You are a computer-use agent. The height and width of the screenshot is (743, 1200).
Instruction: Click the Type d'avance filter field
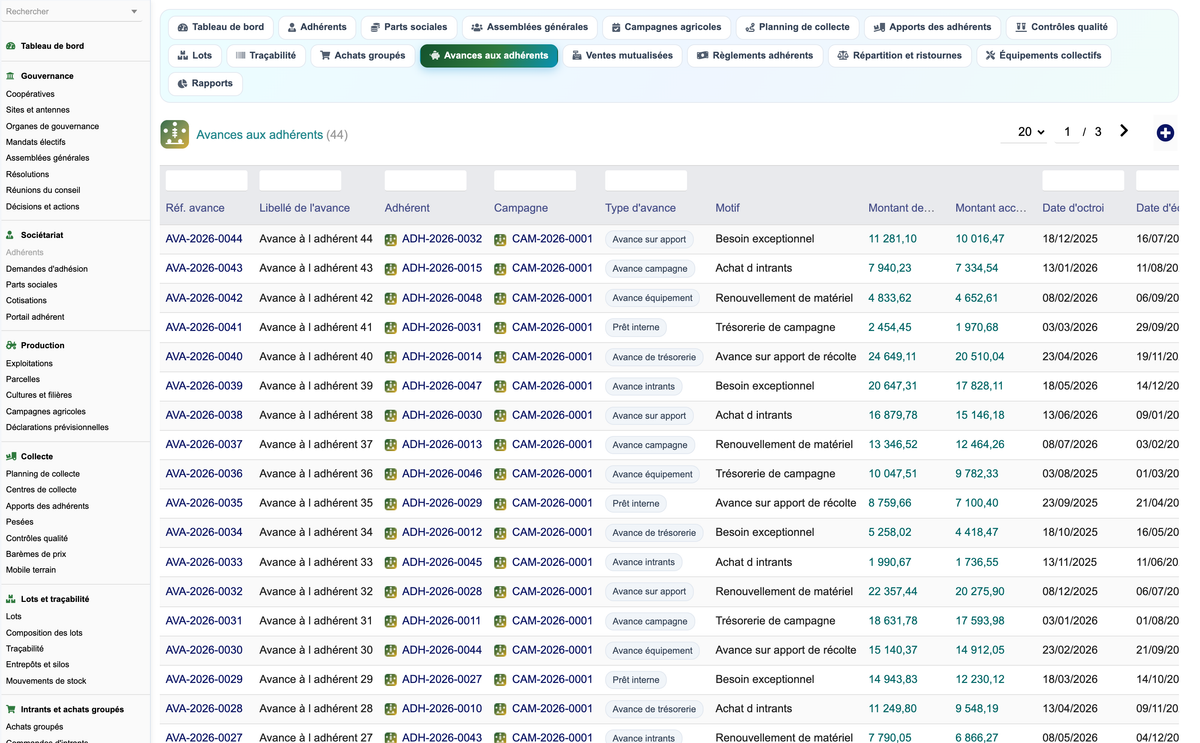[646, 180]
